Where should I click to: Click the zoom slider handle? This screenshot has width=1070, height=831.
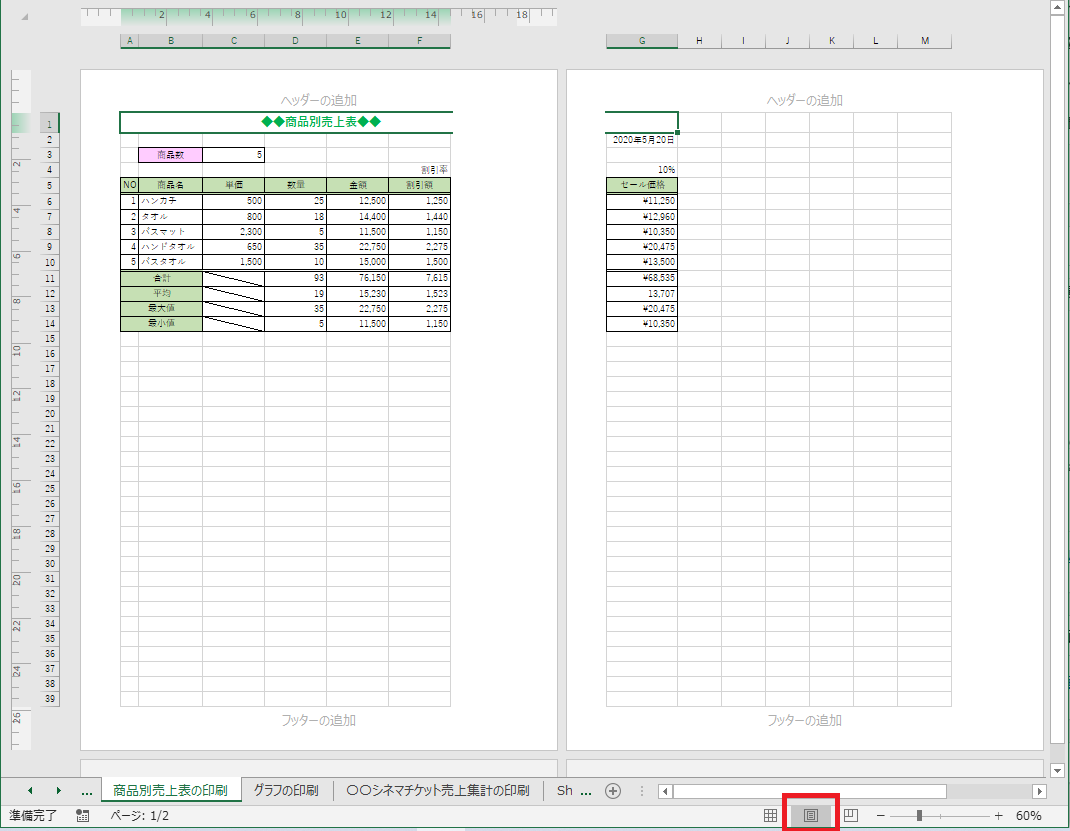(919, 816)
